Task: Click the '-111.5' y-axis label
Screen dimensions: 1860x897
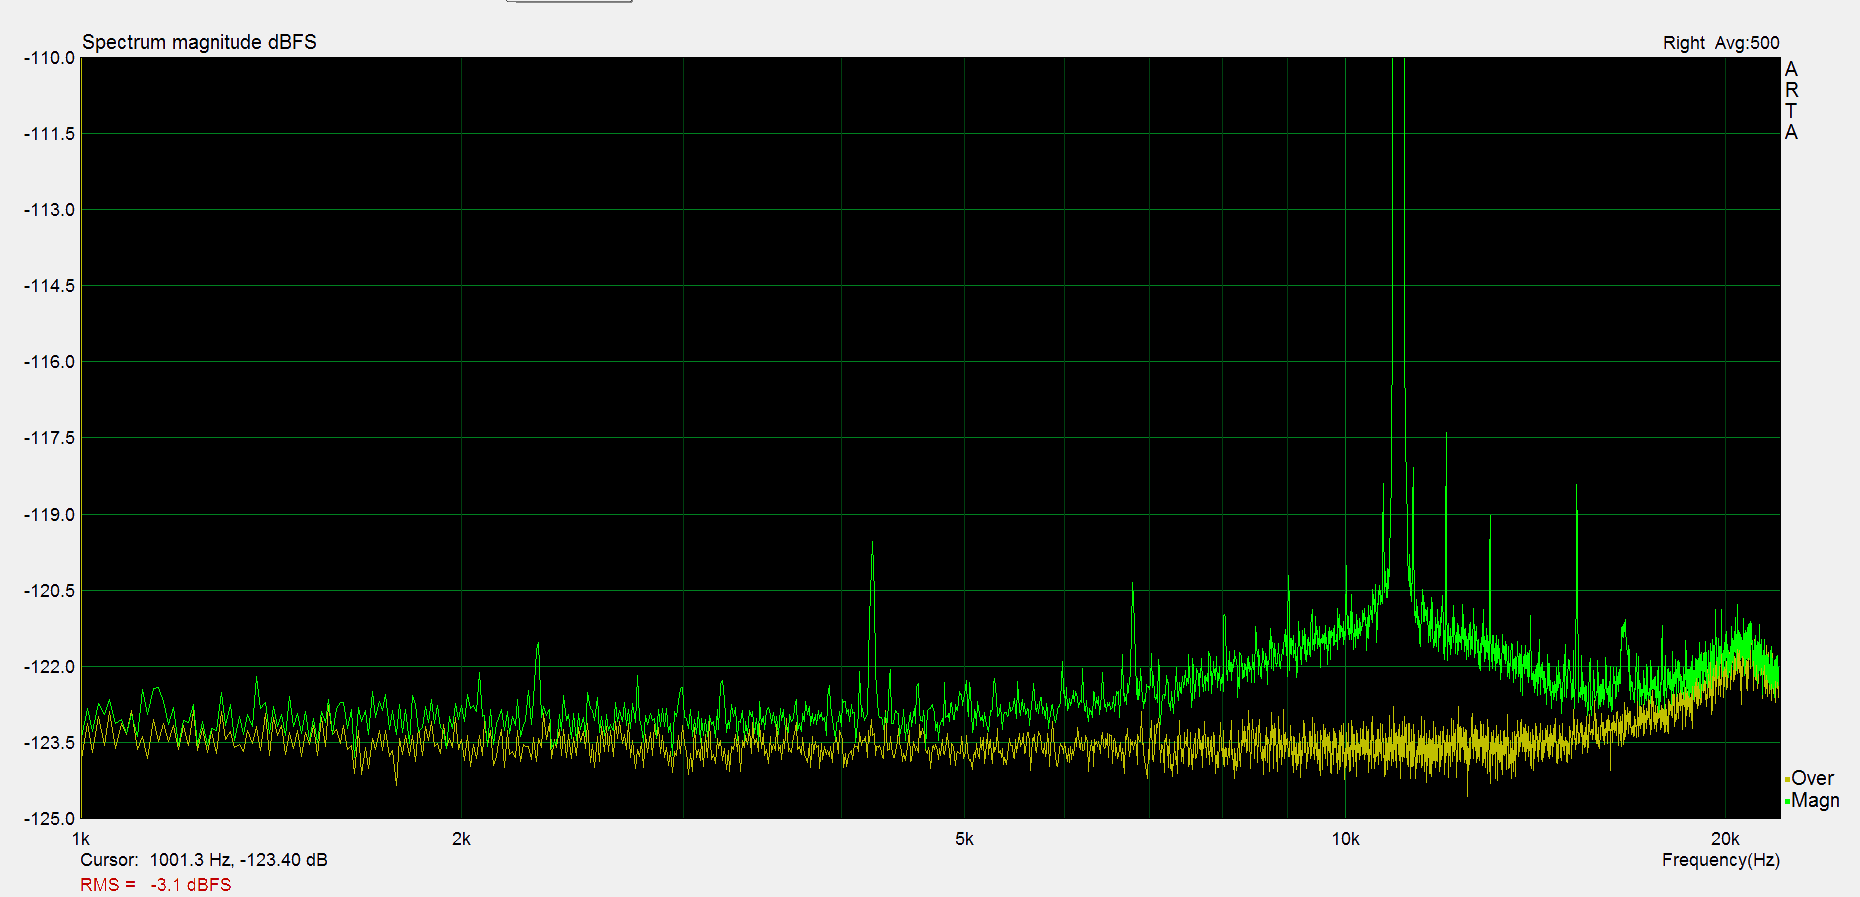Action: [x=50, y=134]
